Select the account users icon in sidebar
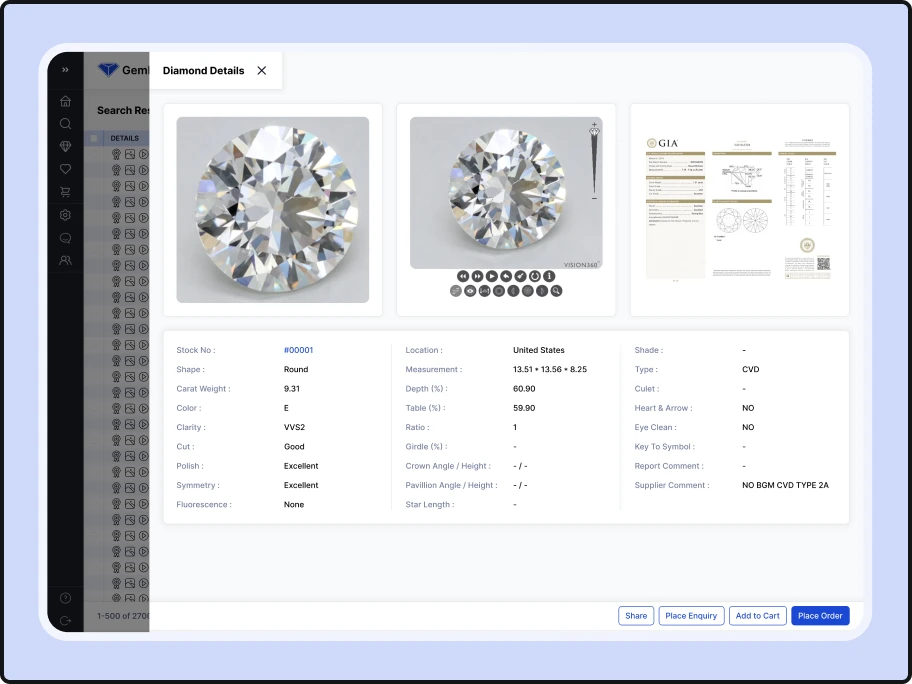912x684 pixels. [65, 260]
